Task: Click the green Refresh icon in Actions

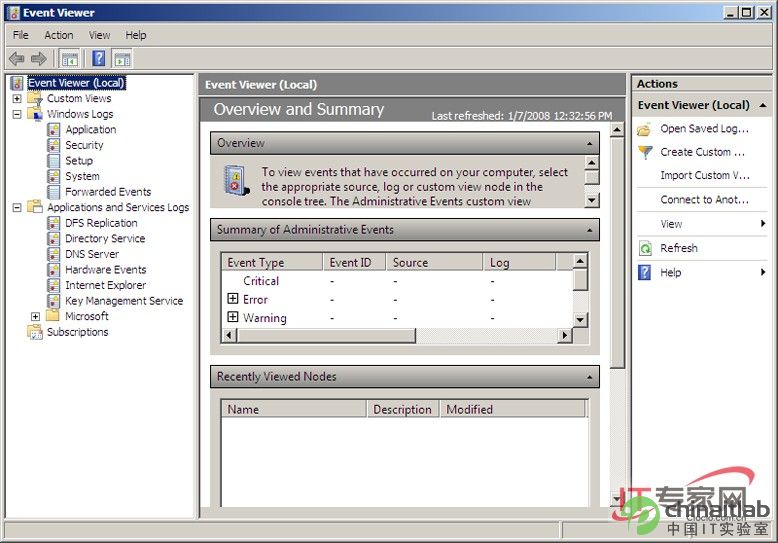Action: tap(645, 248)
